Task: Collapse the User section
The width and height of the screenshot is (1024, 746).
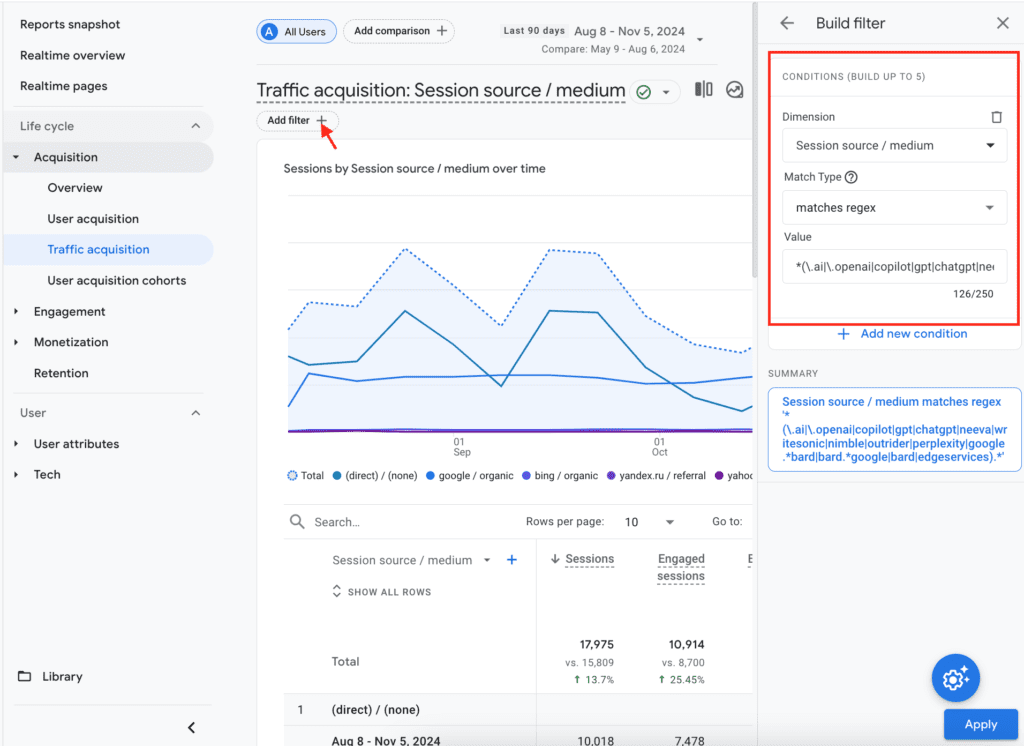Action: (195, 413)
